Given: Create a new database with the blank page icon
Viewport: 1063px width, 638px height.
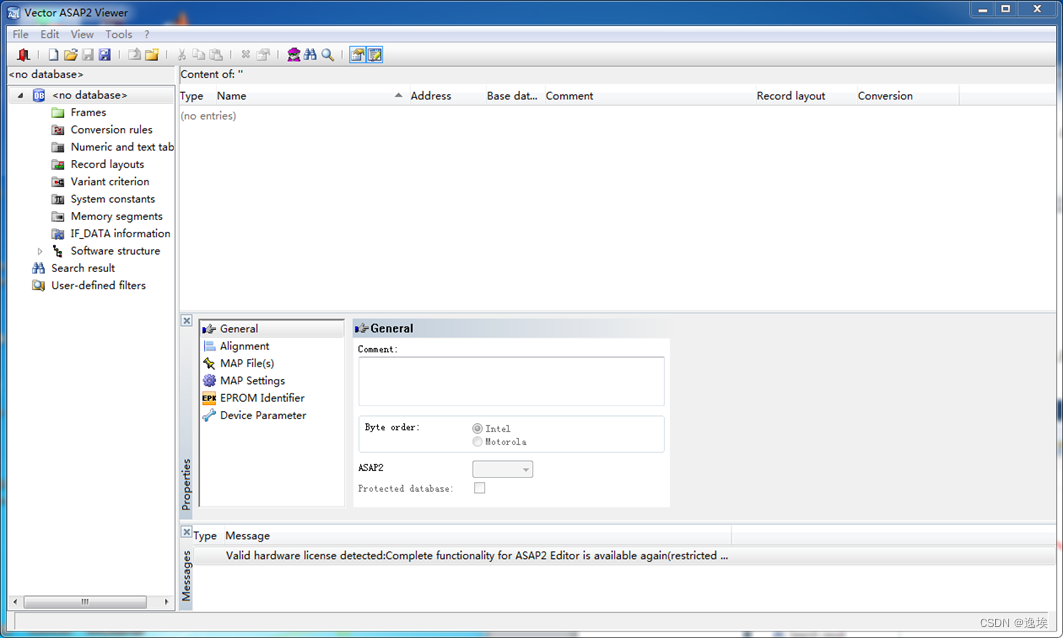Looking at the screenshot, I should [53, 55].
